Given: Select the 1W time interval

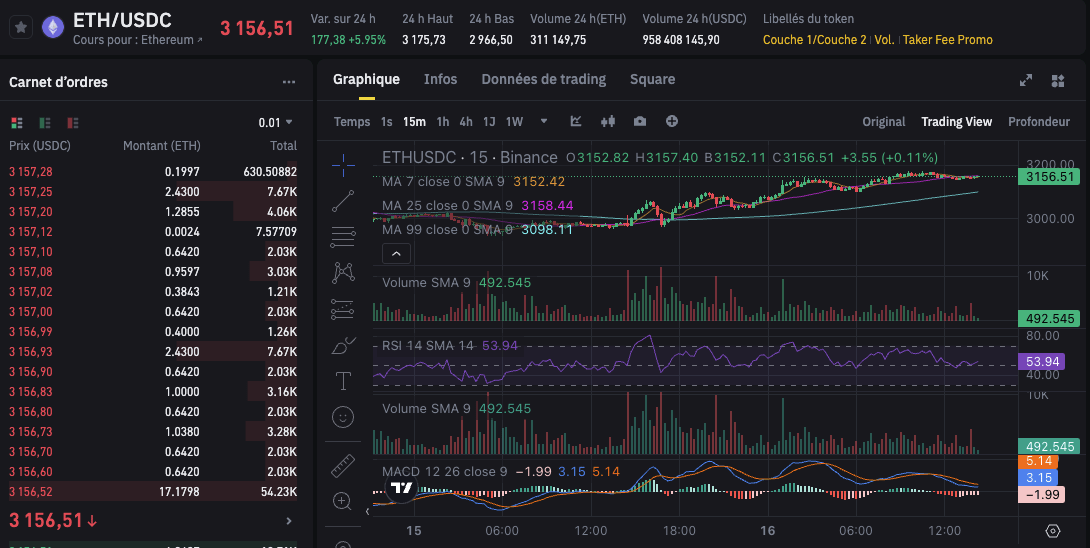Looking at the screenshot, I should coord(514,122).
